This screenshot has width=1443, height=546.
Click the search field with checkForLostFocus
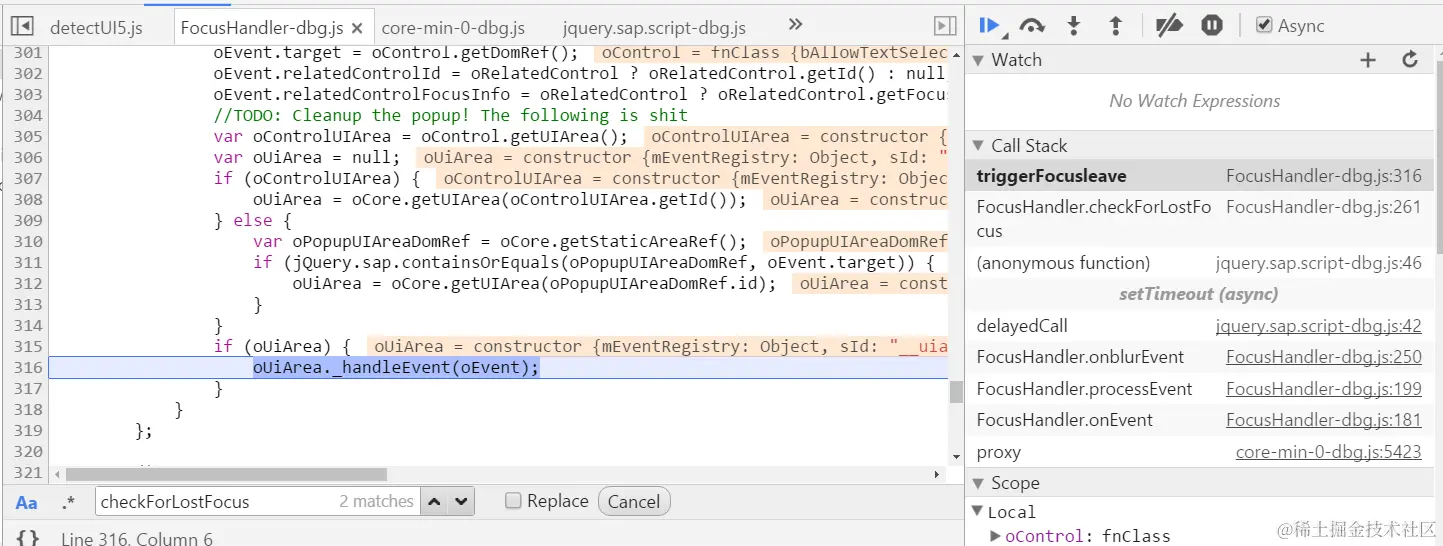click(258, 501)
